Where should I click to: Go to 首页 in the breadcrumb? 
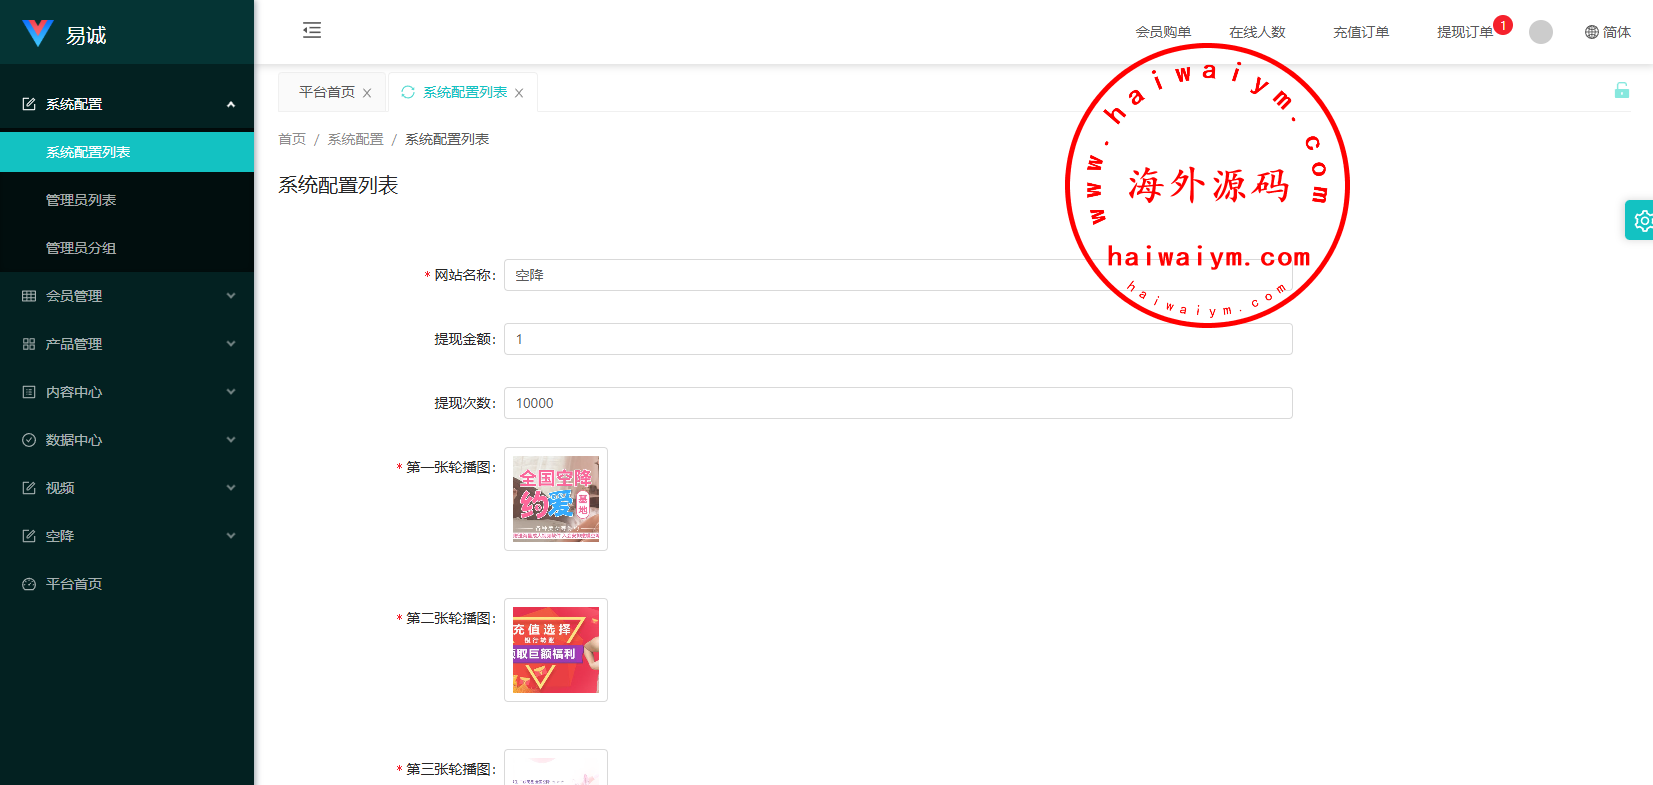click(292, 139)
